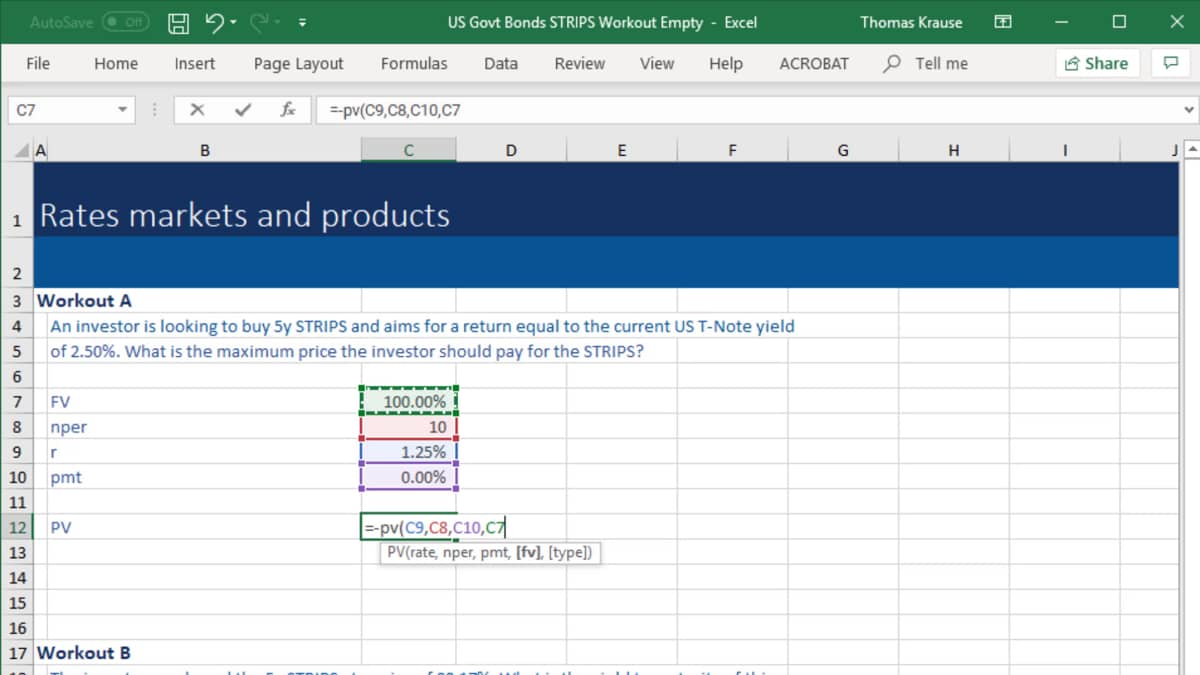Image resolution: width=1200 pixels, height=675 pixels.
Task: Expand the Name Box dropdown
Action: (122, 110)
